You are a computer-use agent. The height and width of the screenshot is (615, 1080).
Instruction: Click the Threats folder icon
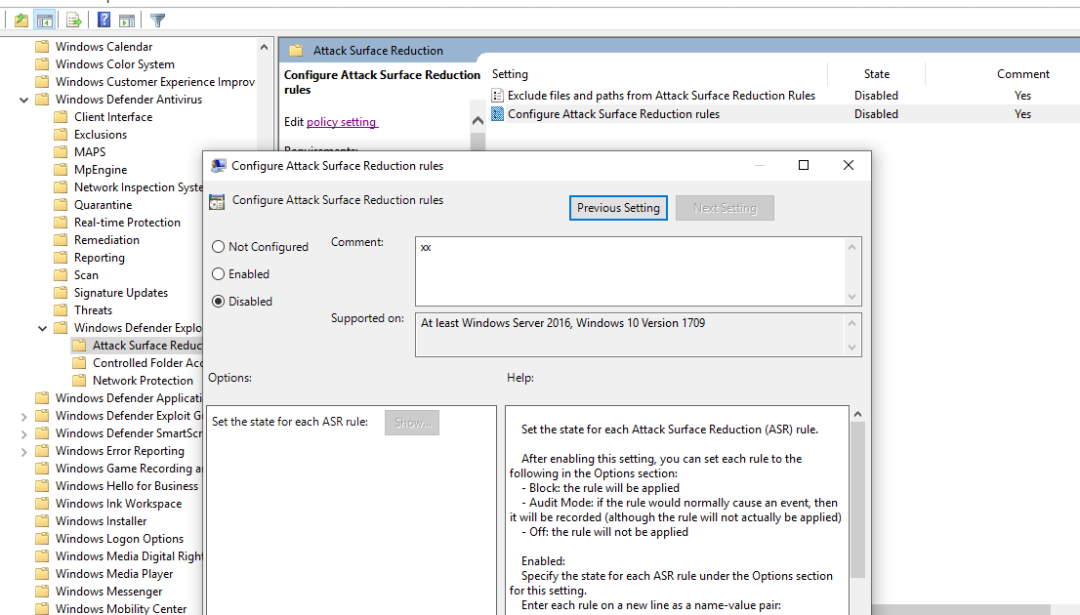(x=61, y=310)
